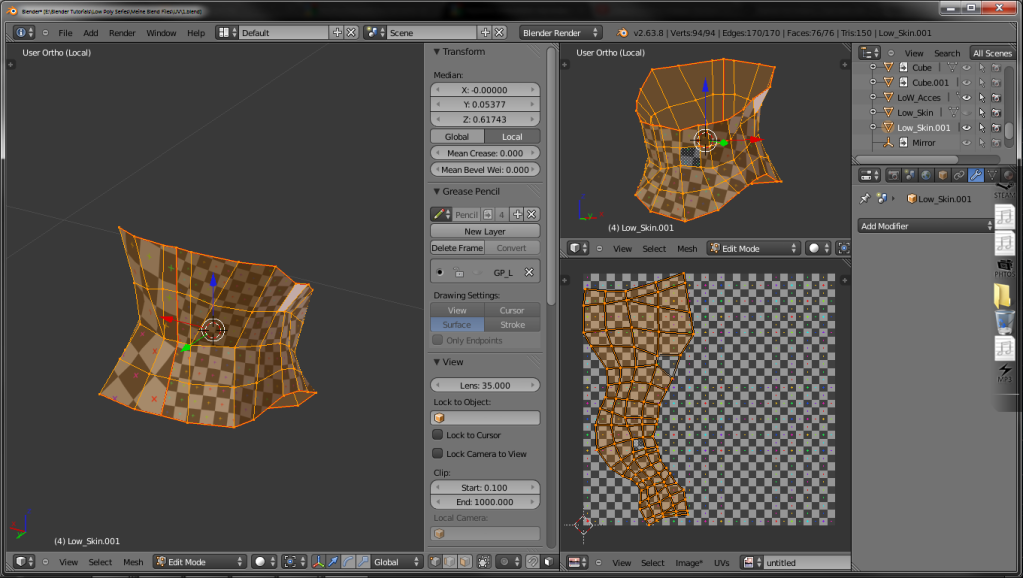Select edge select mode in left viewport

[450, 562]
